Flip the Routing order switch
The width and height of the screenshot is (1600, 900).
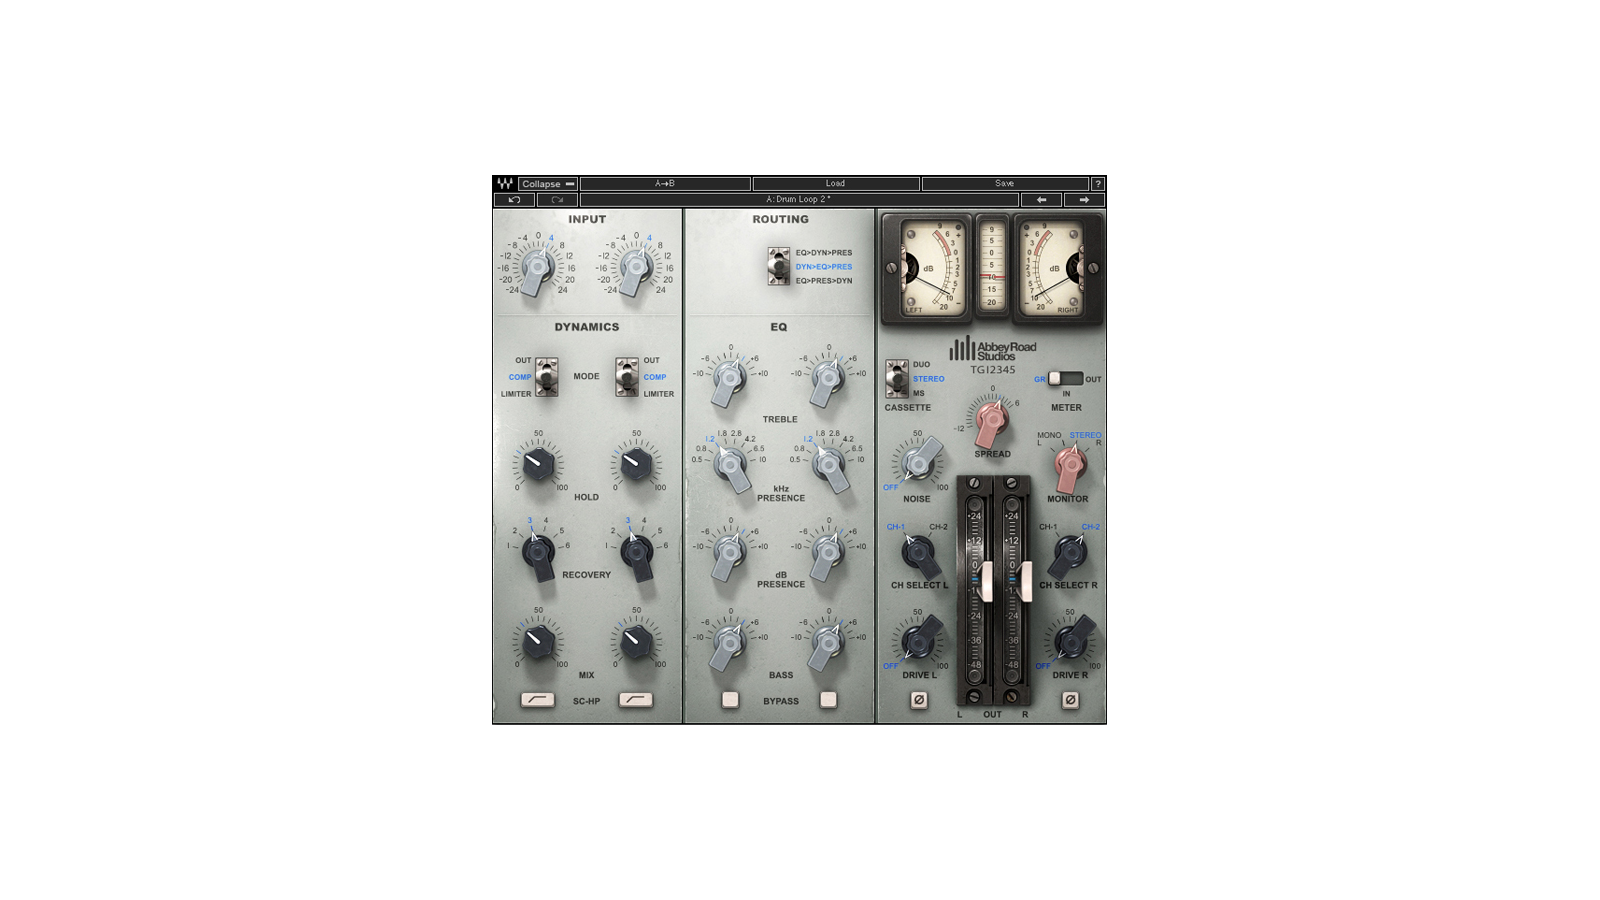(779, 267)
